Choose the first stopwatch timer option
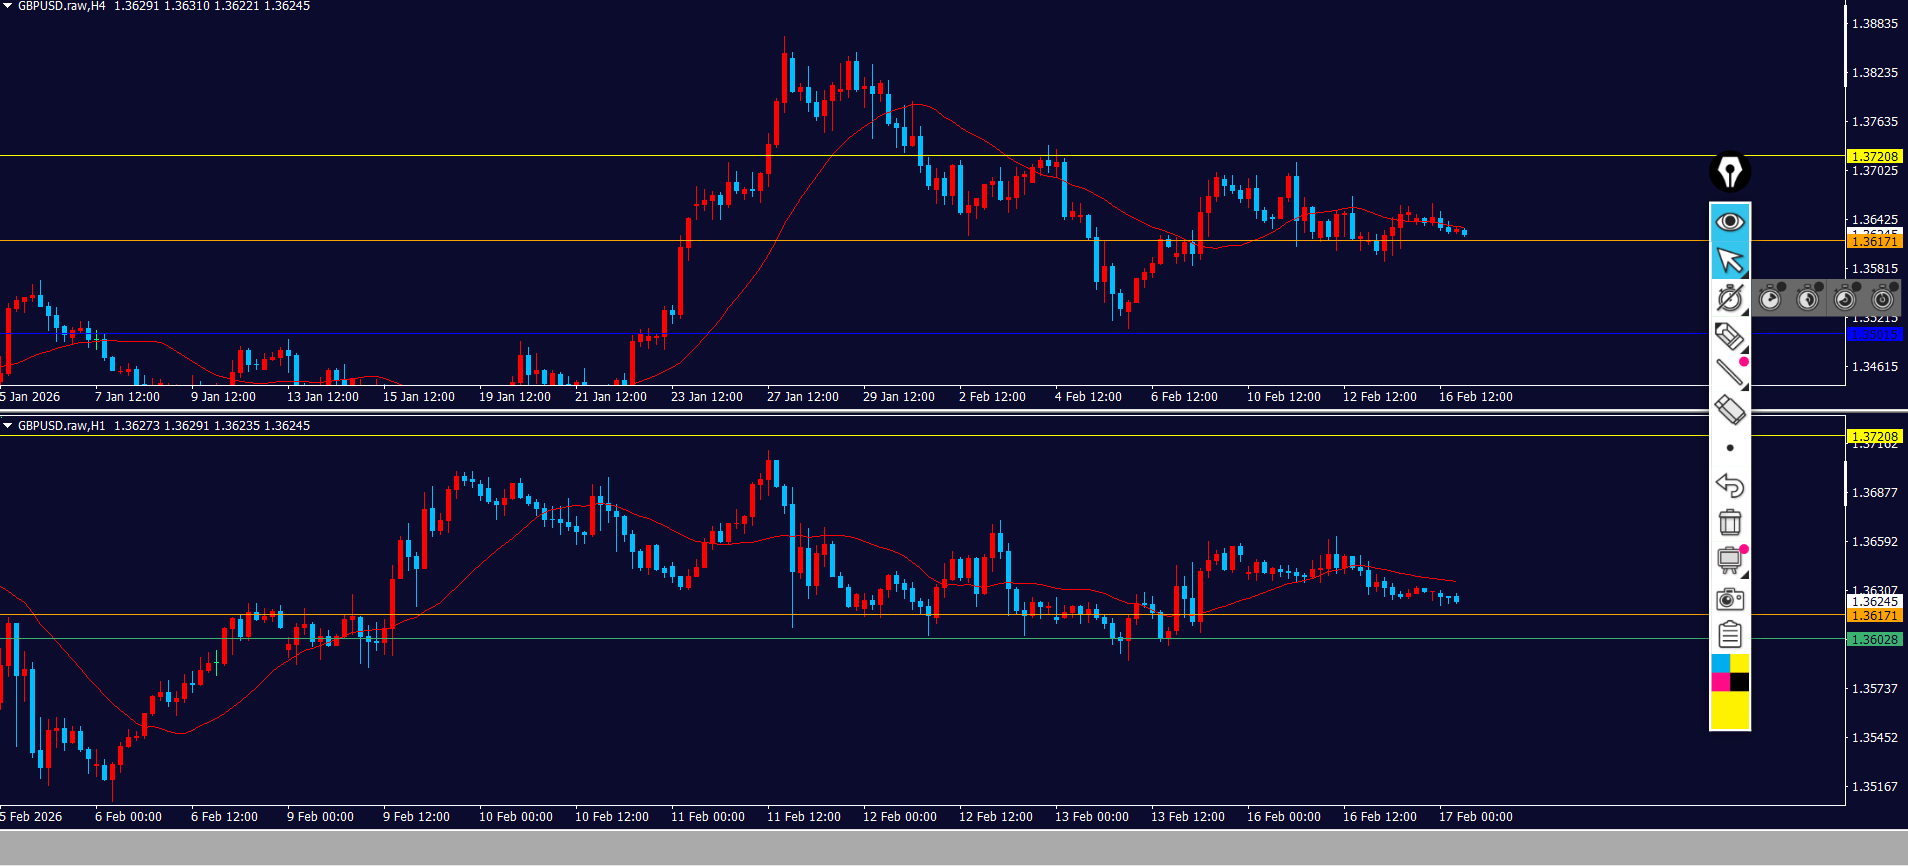This screenshot has height=866, width=1908. tap(1770, 298)
